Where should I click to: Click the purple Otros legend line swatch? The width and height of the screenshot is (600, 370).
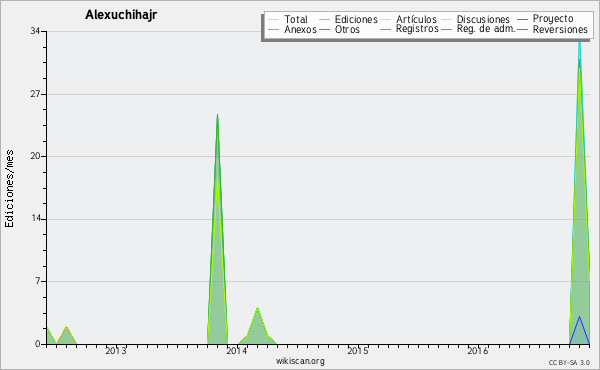coord(324,29)
